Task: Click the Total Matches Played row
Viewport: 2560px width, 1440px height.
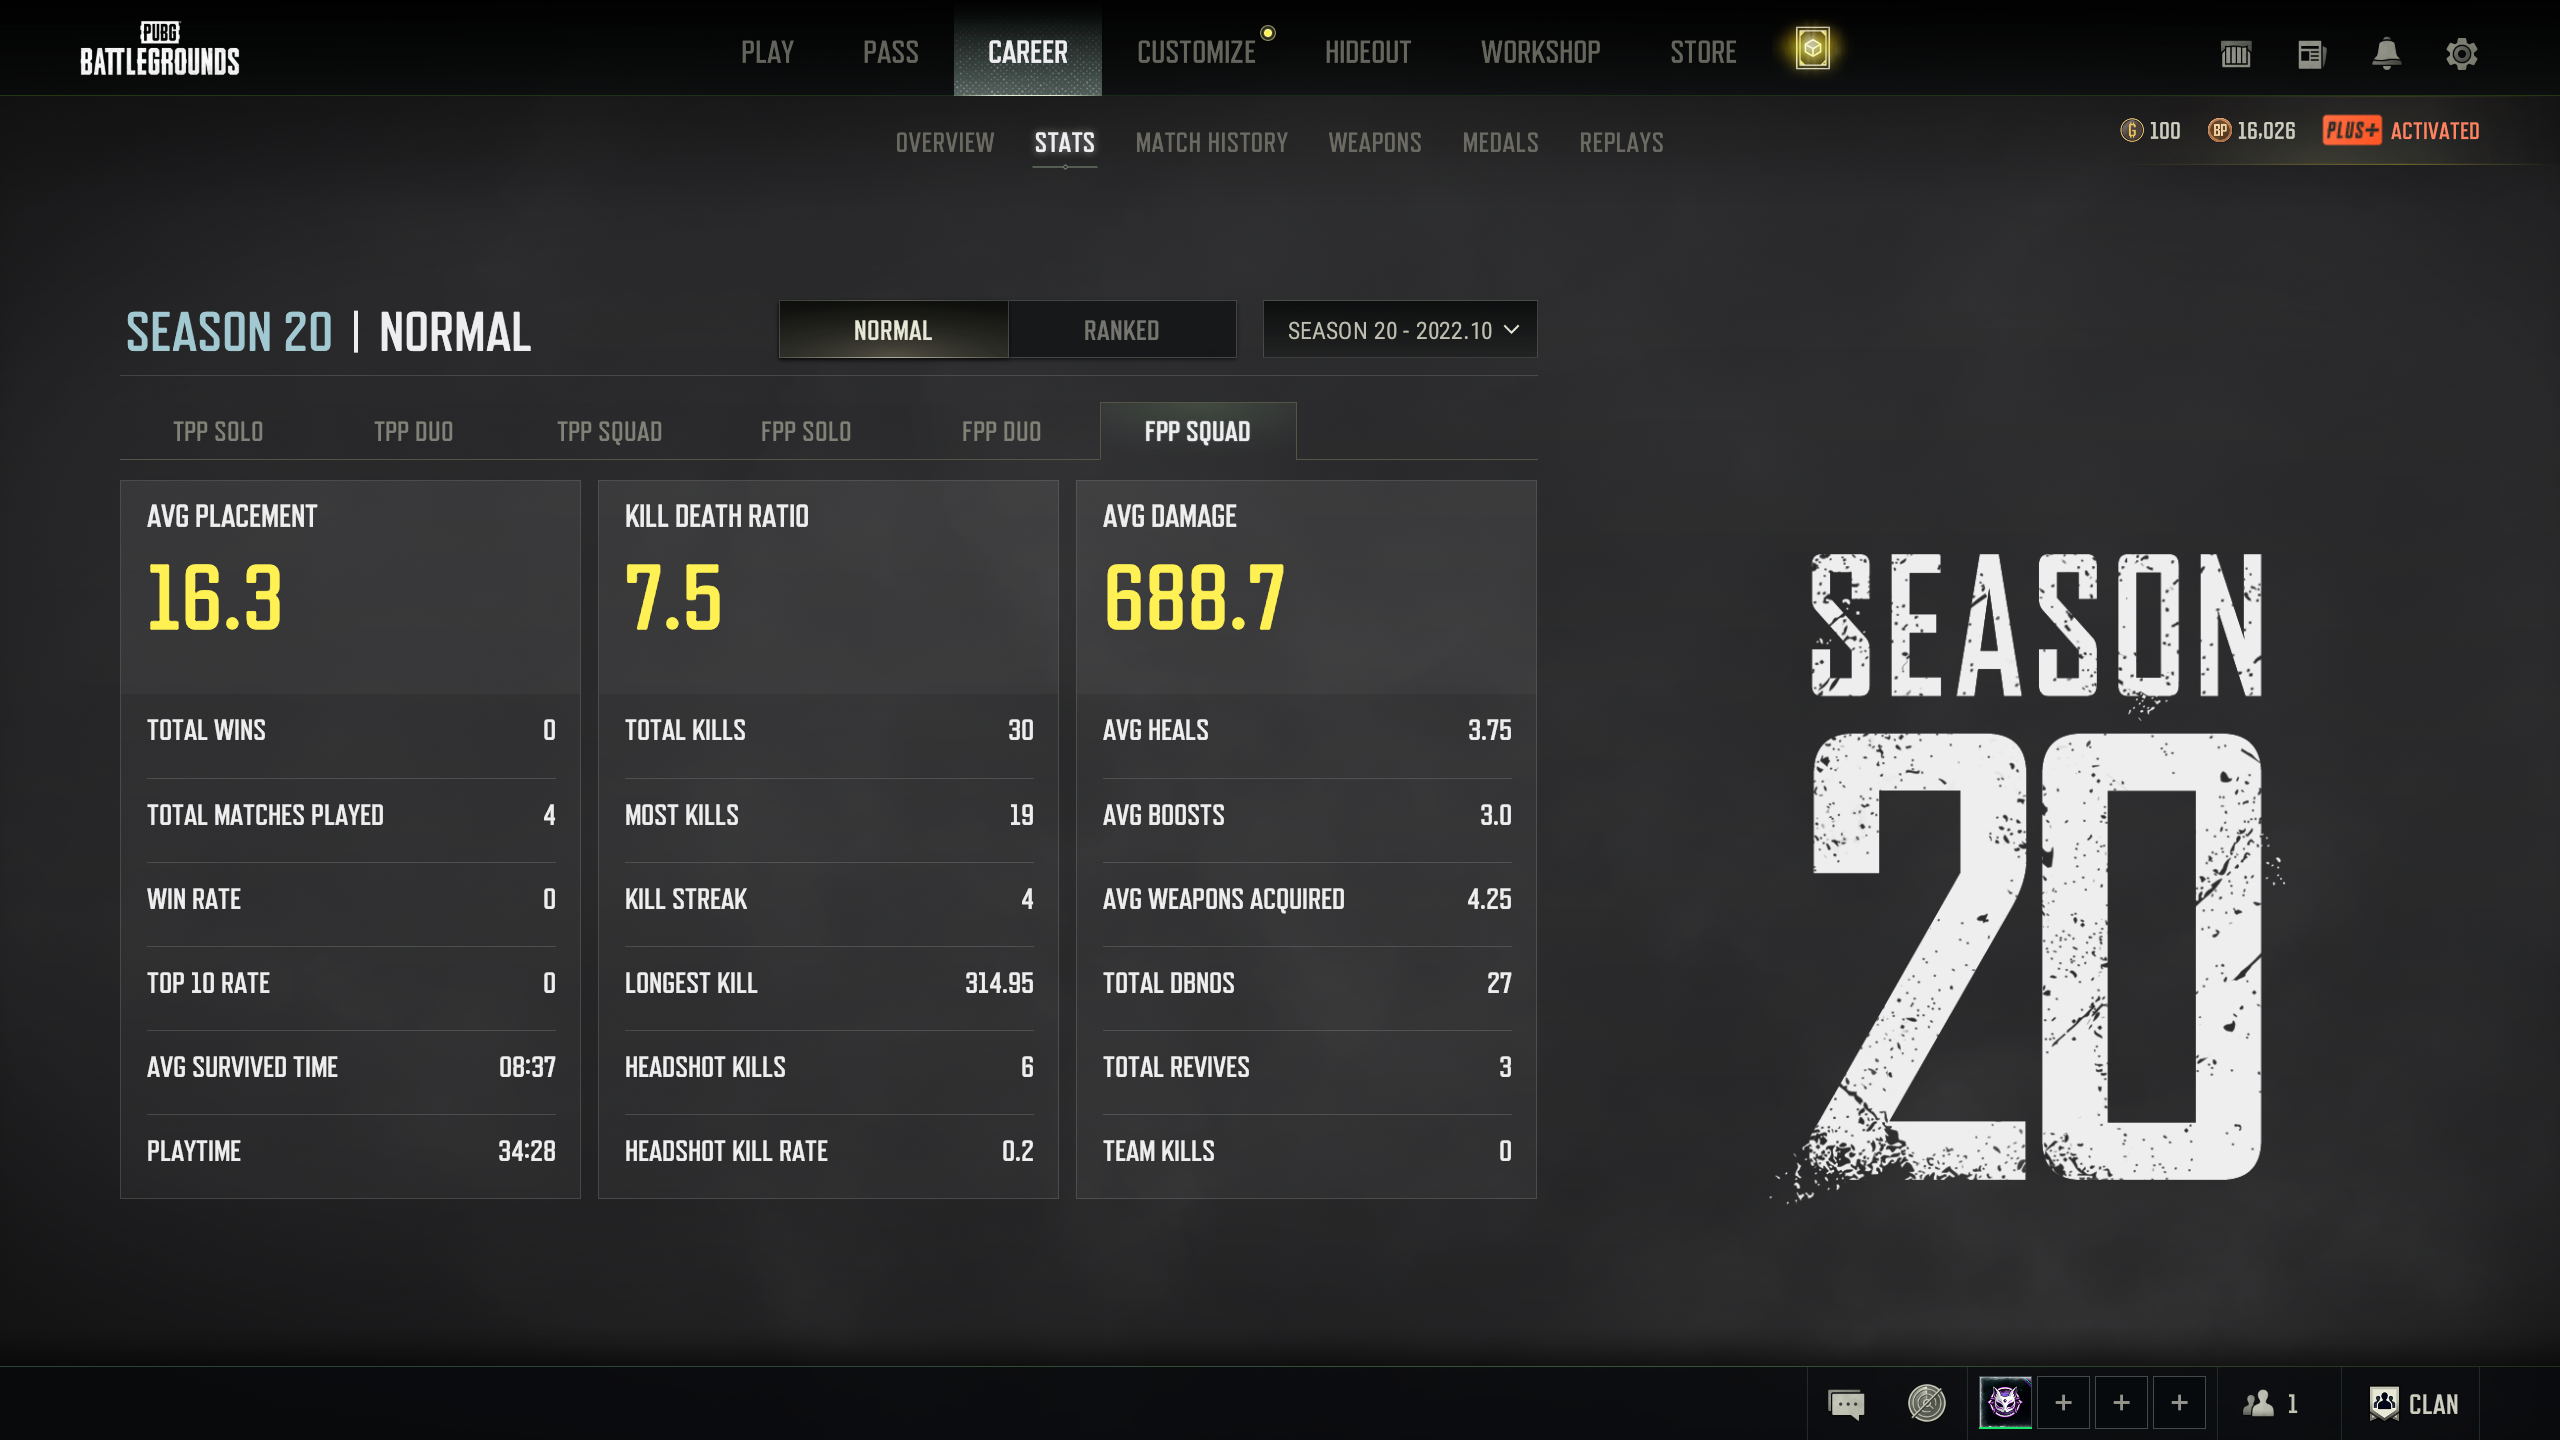Action: pyautogui.click(x=351, y=815)
